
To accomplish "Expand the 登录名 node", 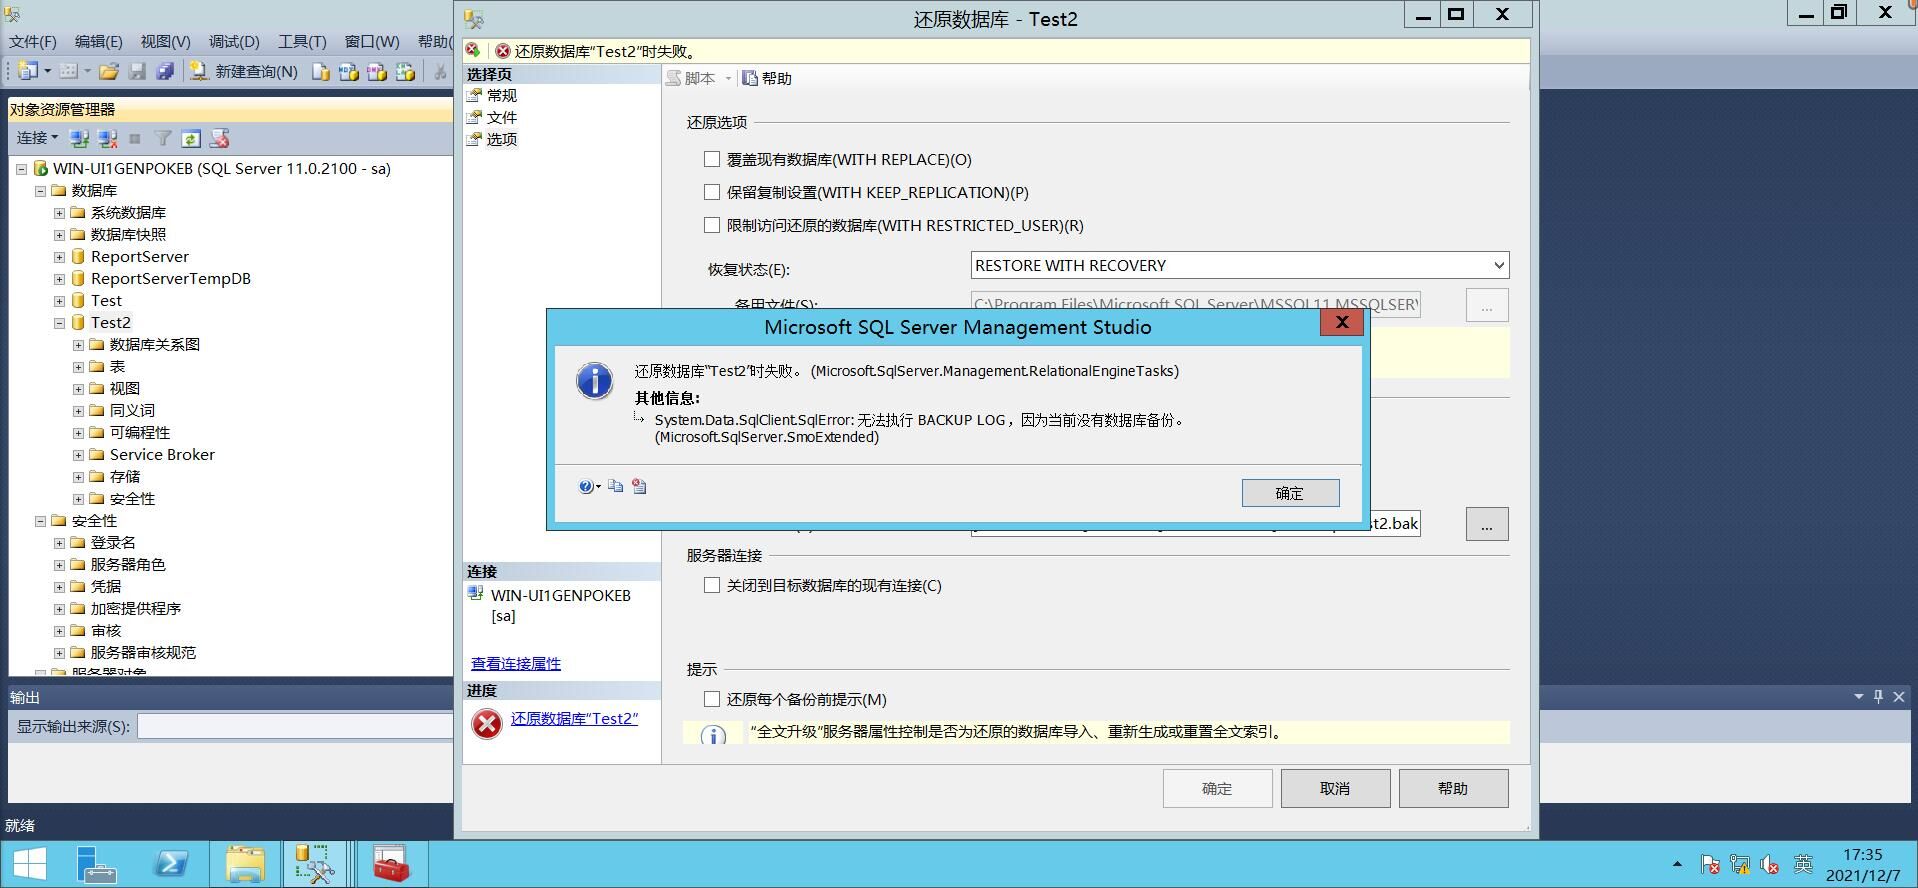I will (59, 543).
